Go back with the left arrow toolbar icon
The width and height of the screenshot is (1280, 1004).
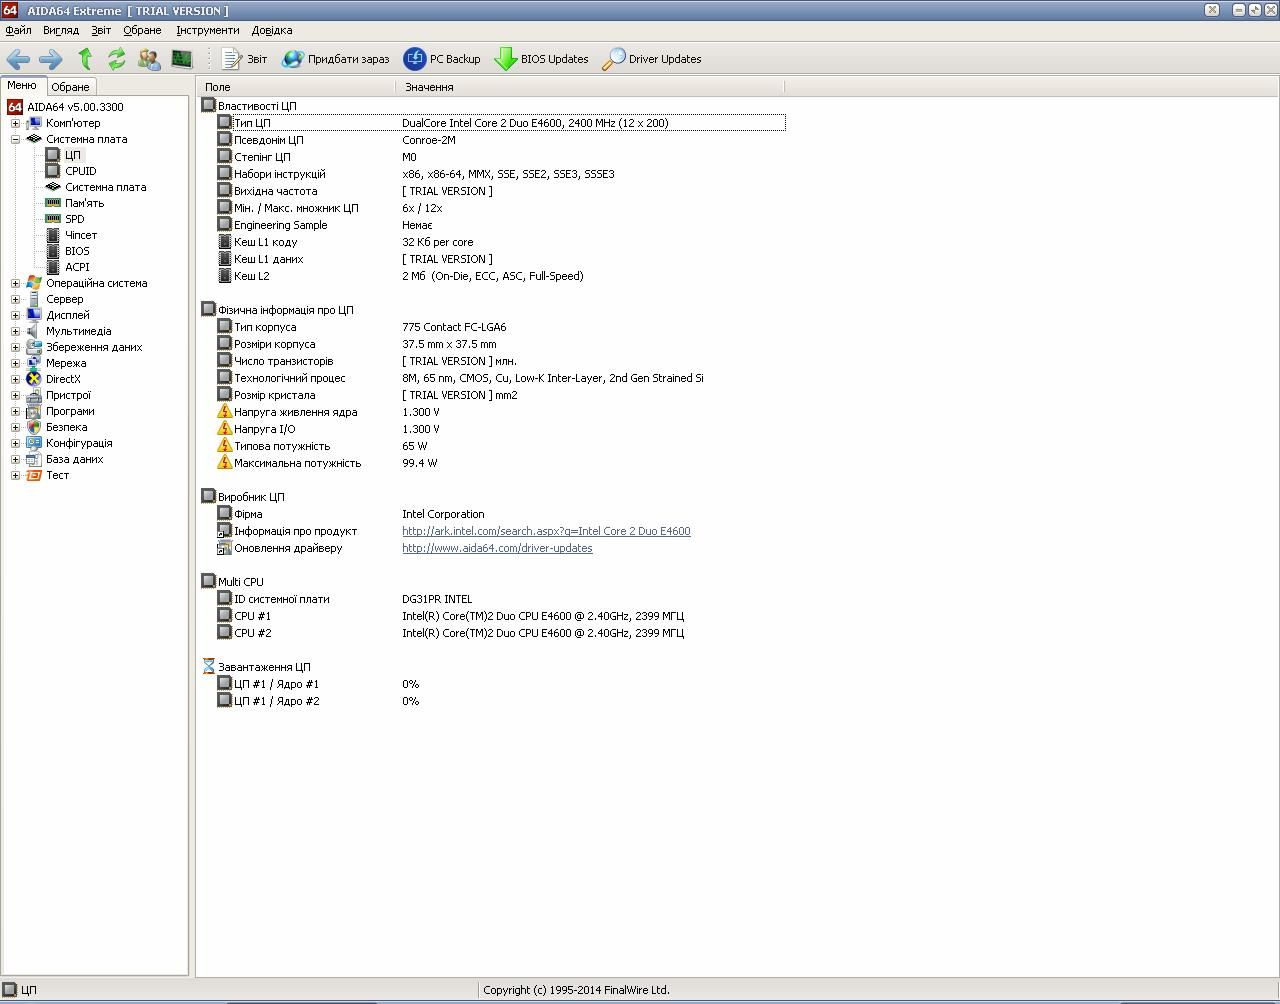pos(18,59)
